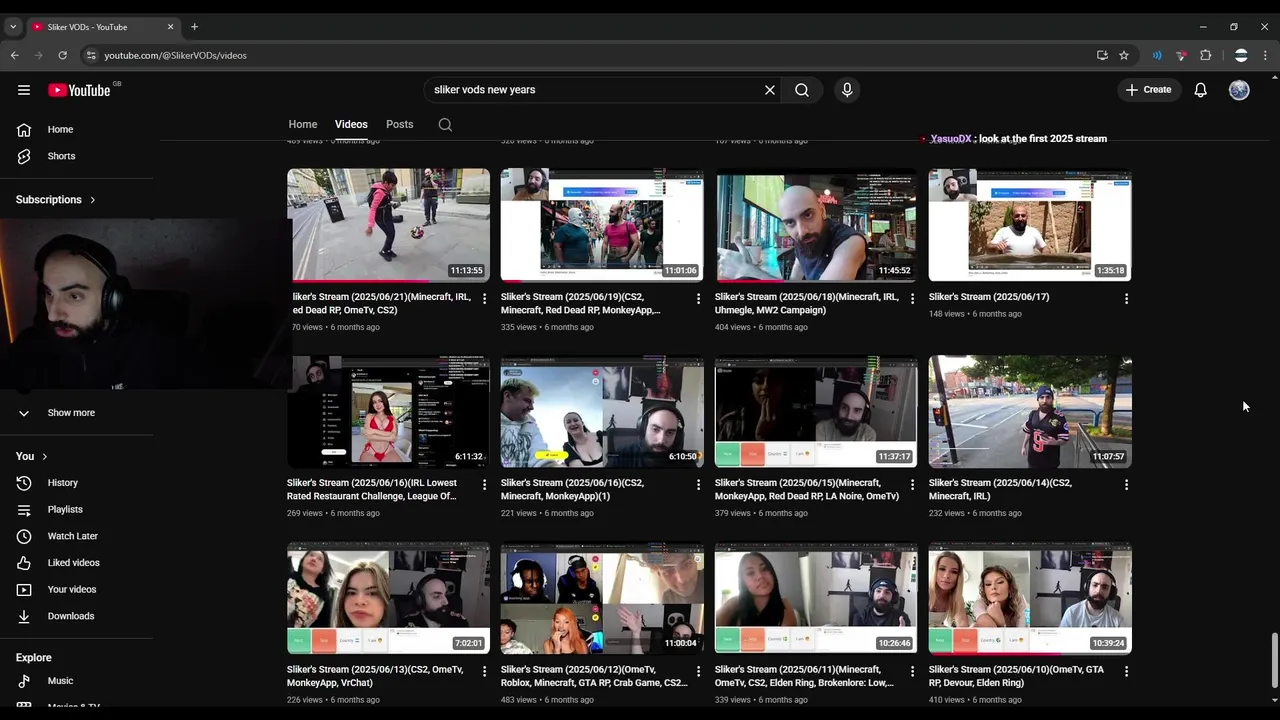Select the channel Videos tab
Viewport: 1280px width, 720px height.
click(x=351, y=124)
